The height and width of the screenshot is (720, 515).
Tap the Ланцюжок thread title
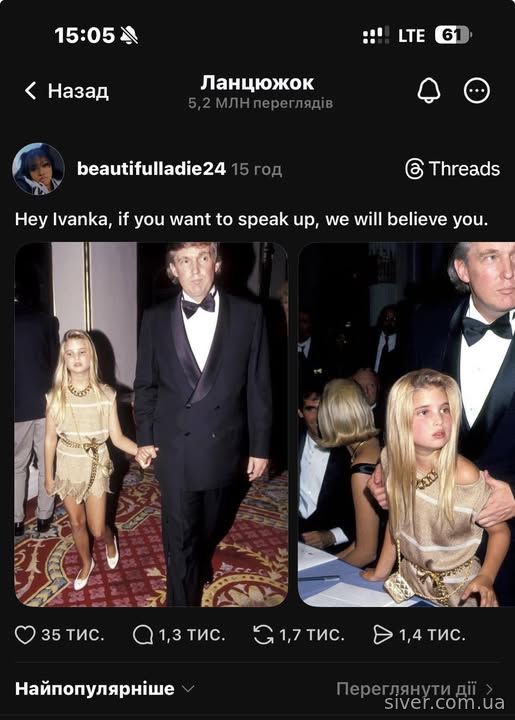[258, 83]
